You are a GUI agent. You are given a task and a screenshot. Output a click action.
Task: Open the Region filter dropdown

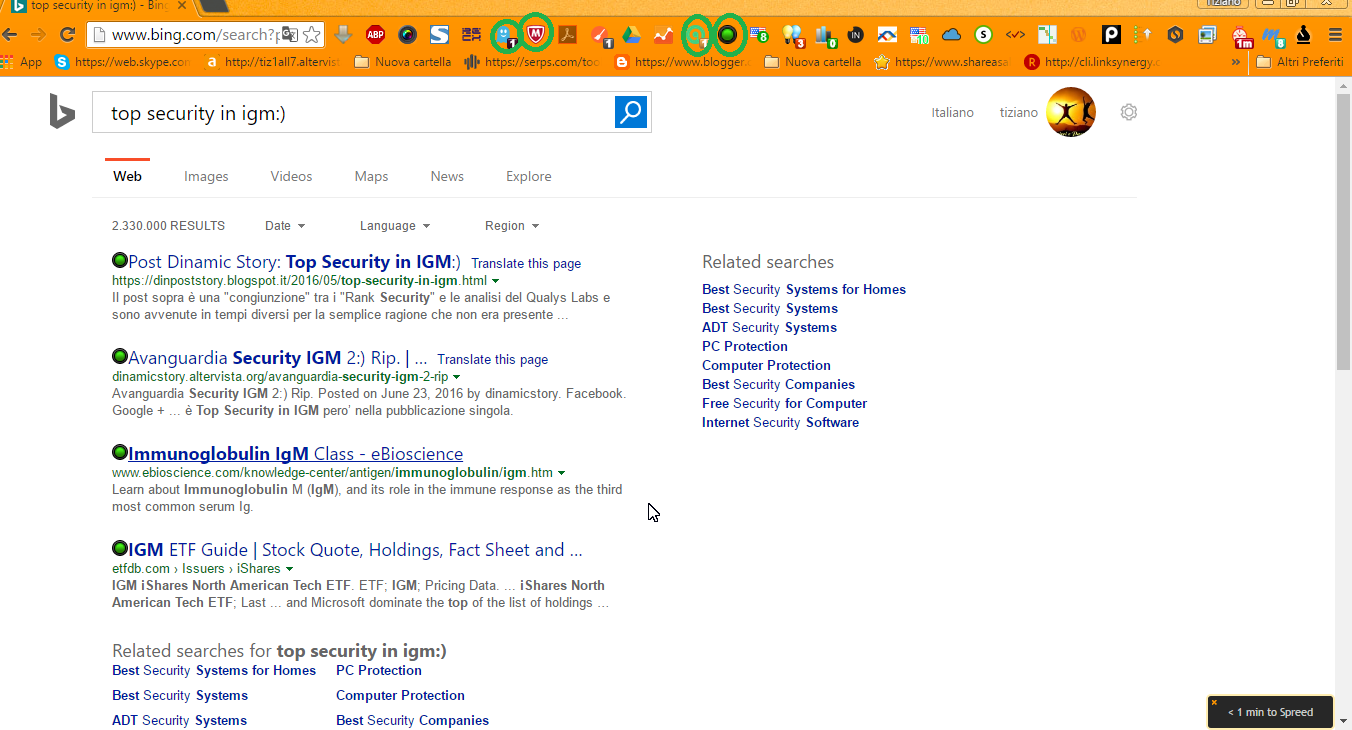tap(512, 226)
